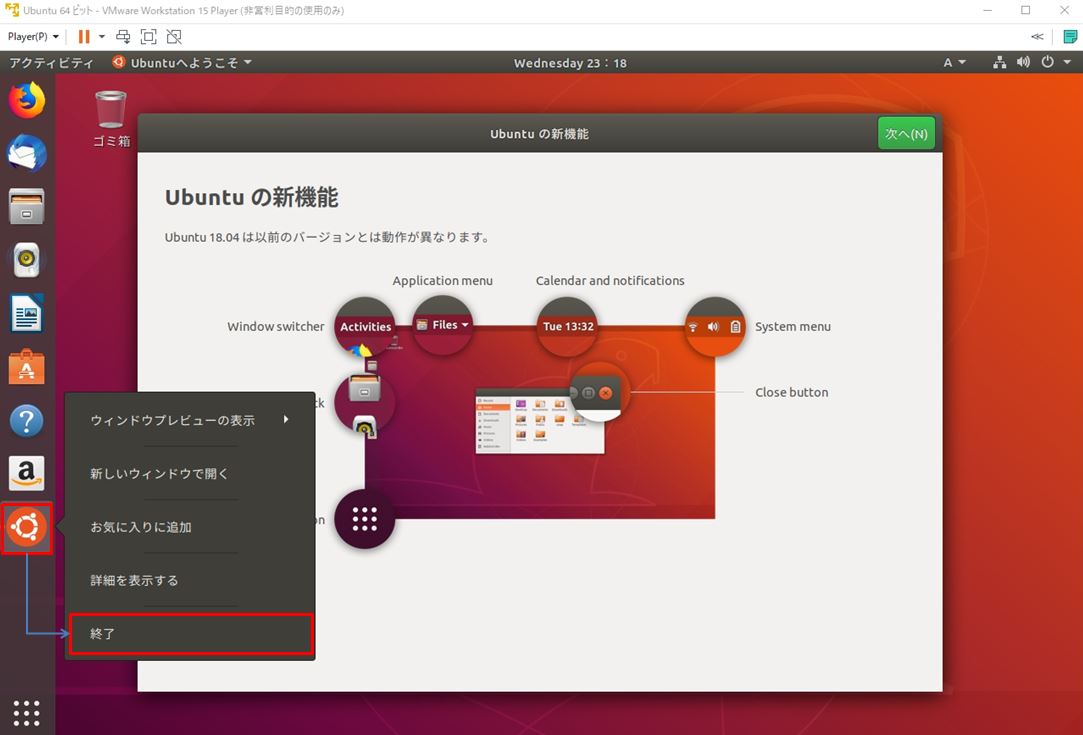Click the Ubuntu volume speaker icon
1083x735 pixels.
pos(1023,62)
